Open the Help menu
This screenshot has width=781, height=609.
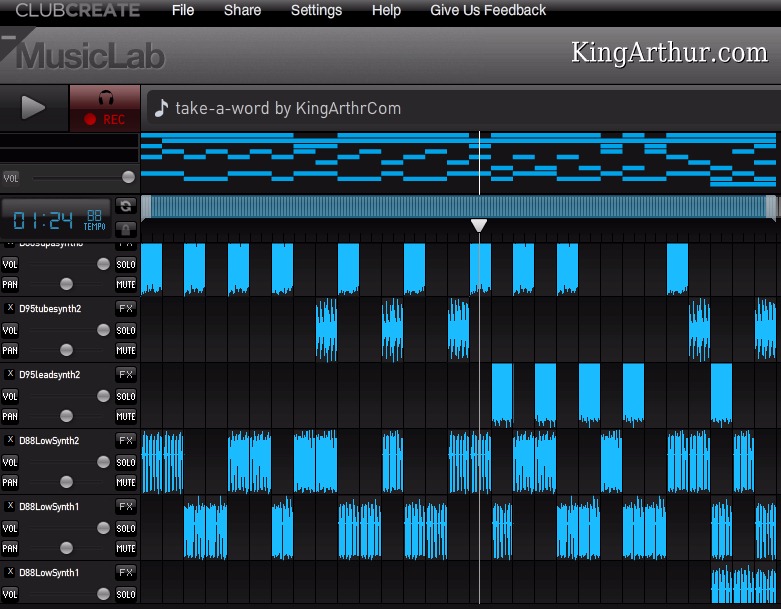[x=386, y=10]
